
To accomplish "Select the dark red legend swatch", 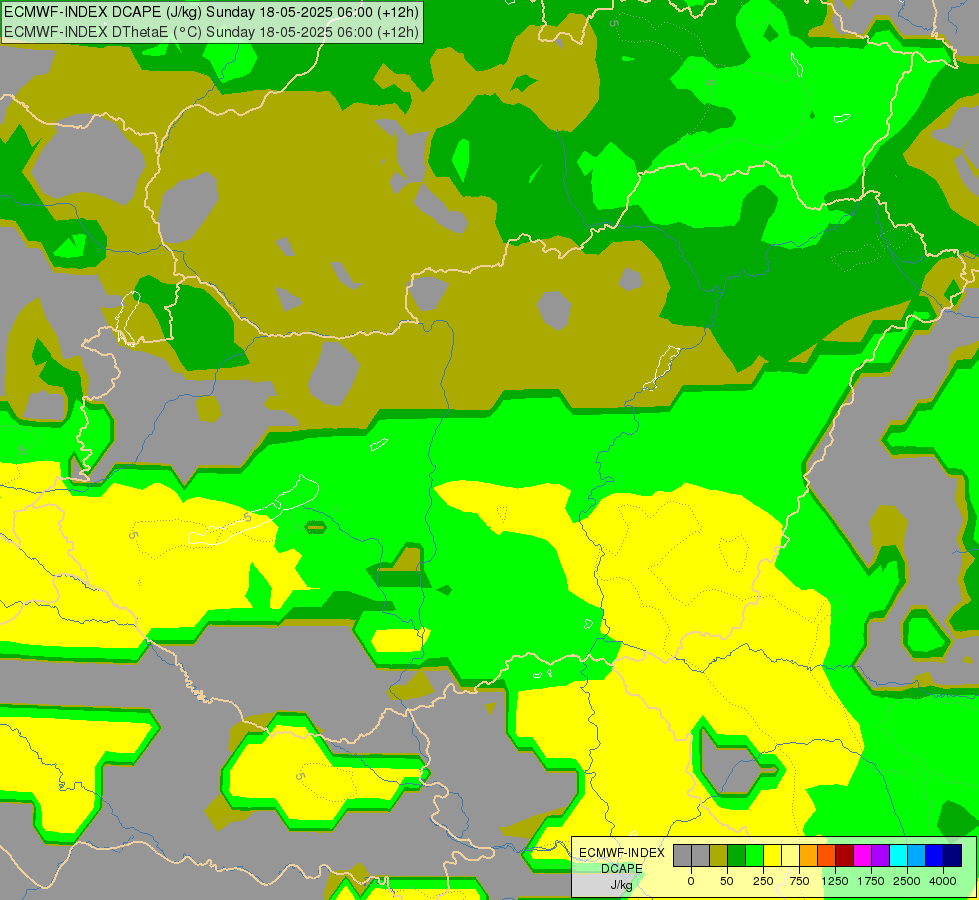I will [x=844, y=856].
